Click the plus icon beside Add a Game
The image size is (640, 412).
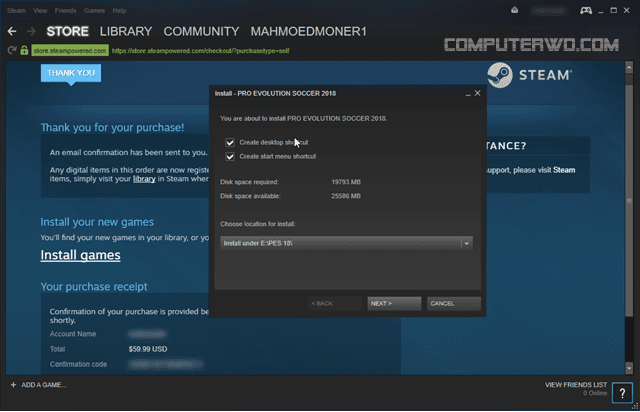click(13, 385)
